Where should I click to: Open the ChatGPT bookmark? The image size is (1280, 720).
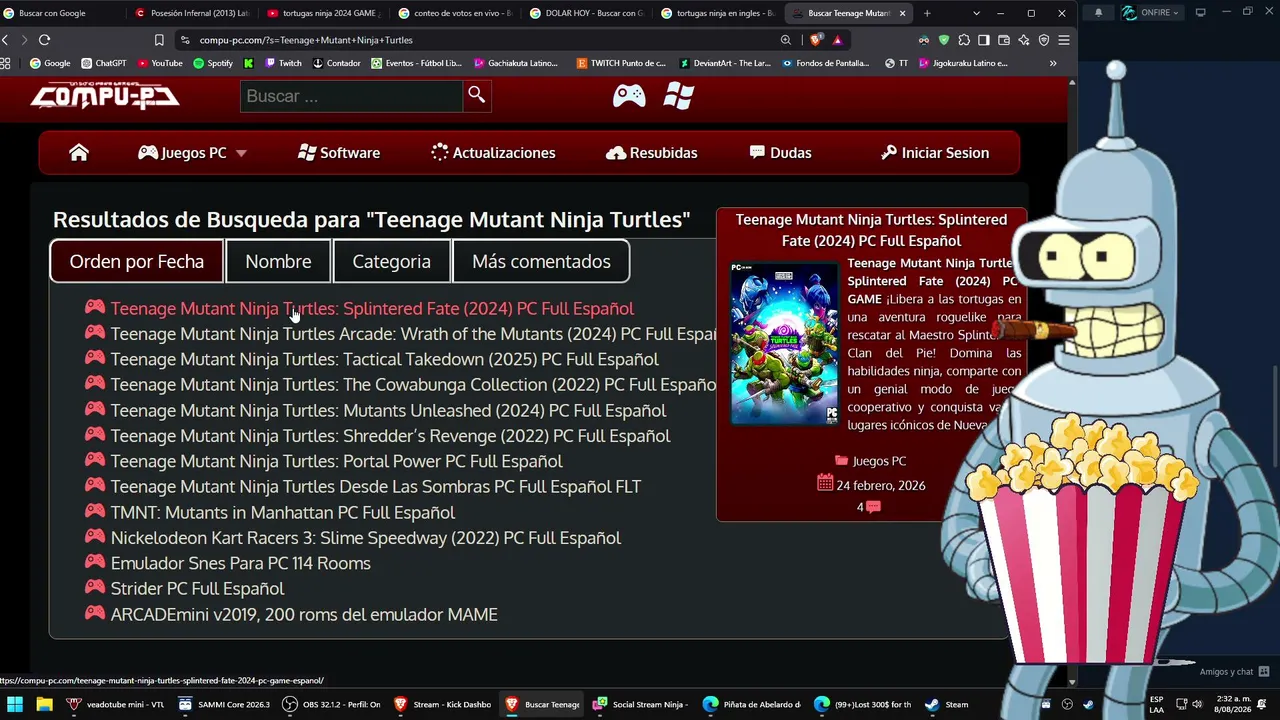pyautogui.click(x=103, y=63)
